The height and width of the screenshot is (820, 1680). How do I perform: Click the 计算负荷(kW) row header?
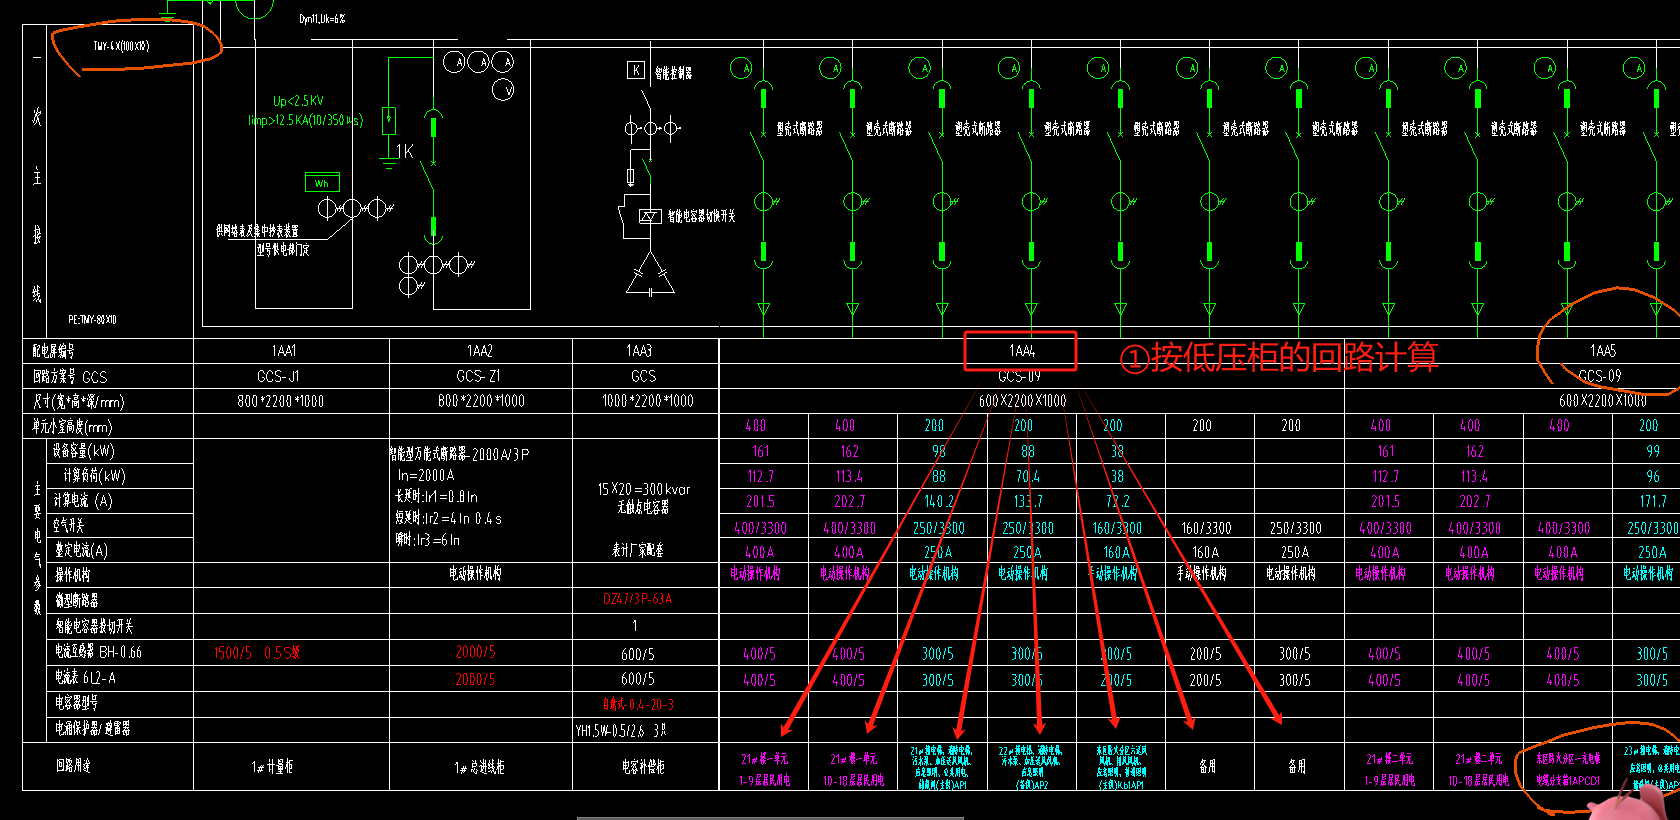(x=94, y=476)
